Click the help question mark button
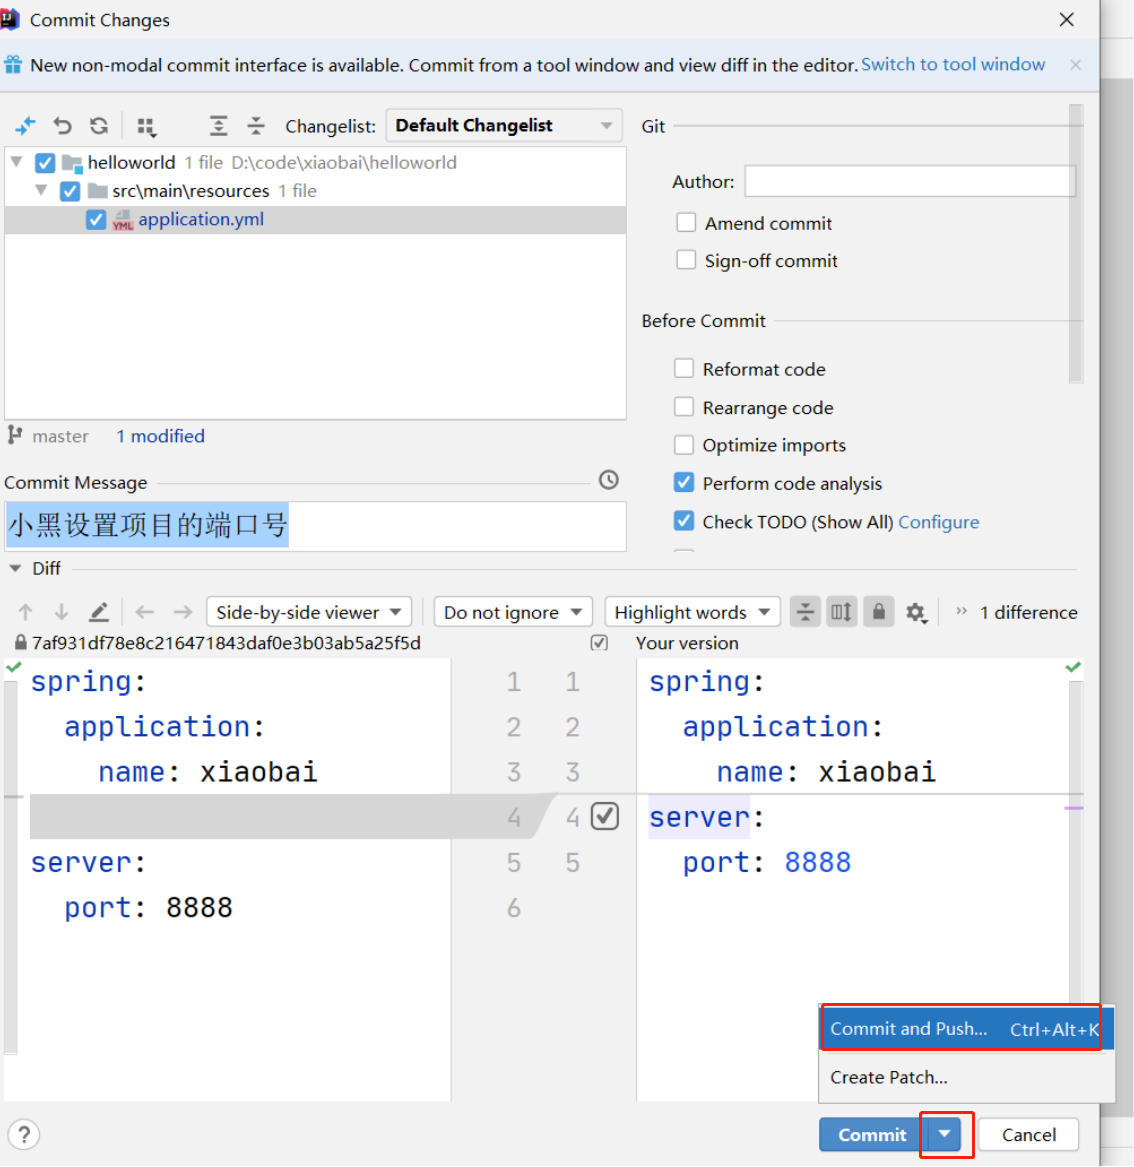The image size is (1134, 1167). [x=25, y=1134]
